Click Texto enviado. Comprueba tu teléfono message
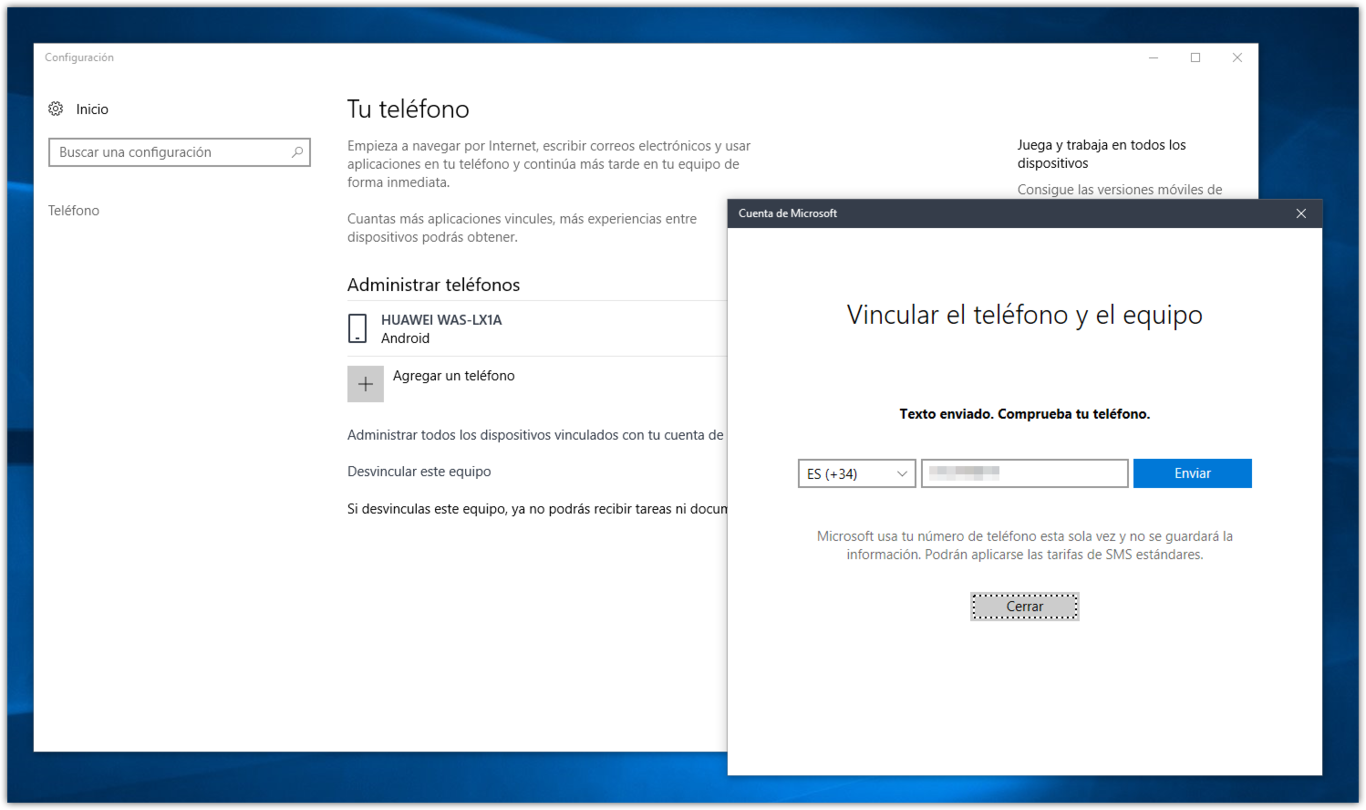This screenshot has height=810, width=1366. point(1025,414)
